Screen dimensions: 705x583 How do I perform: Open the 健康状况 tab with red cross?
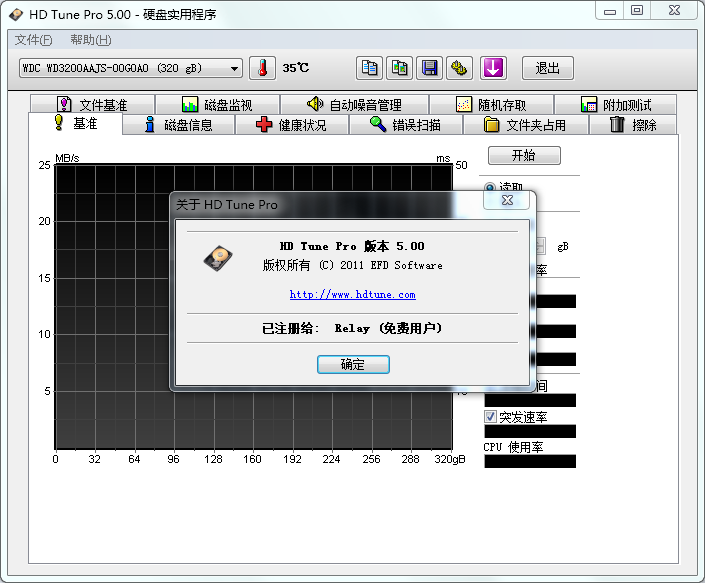tap(291, 125)
